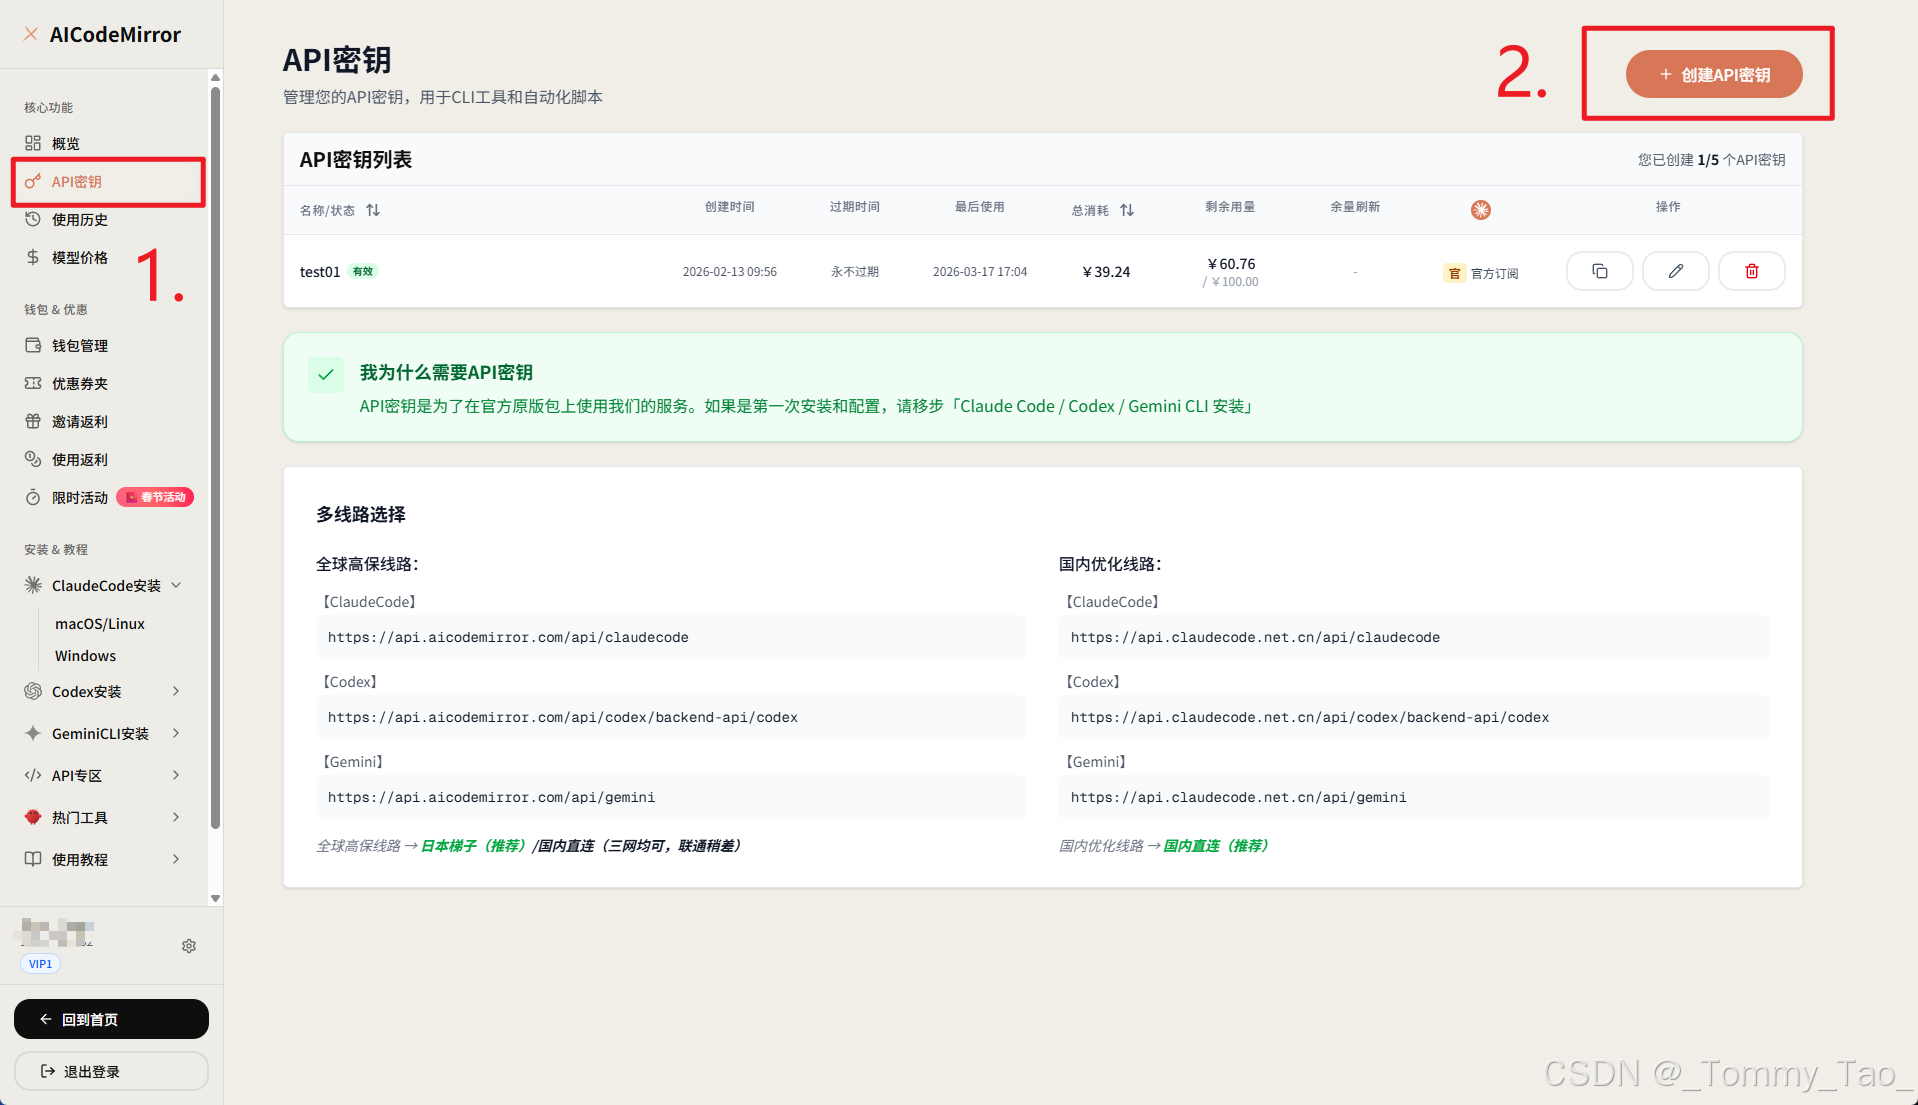Edit the test01 key using the pencil icon
This screenshot has width=1918, height=1105.
pos(1675,271)
